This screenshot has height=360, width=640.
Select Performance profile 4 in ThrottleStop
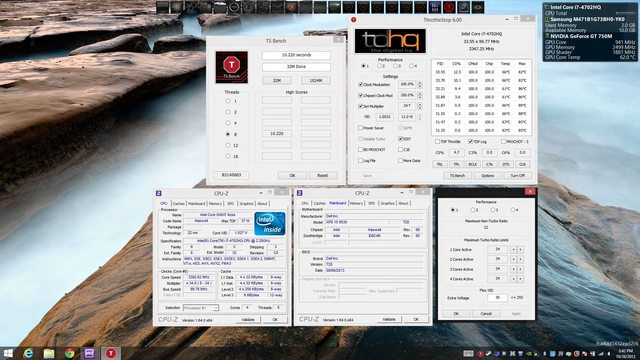point(411,66)
